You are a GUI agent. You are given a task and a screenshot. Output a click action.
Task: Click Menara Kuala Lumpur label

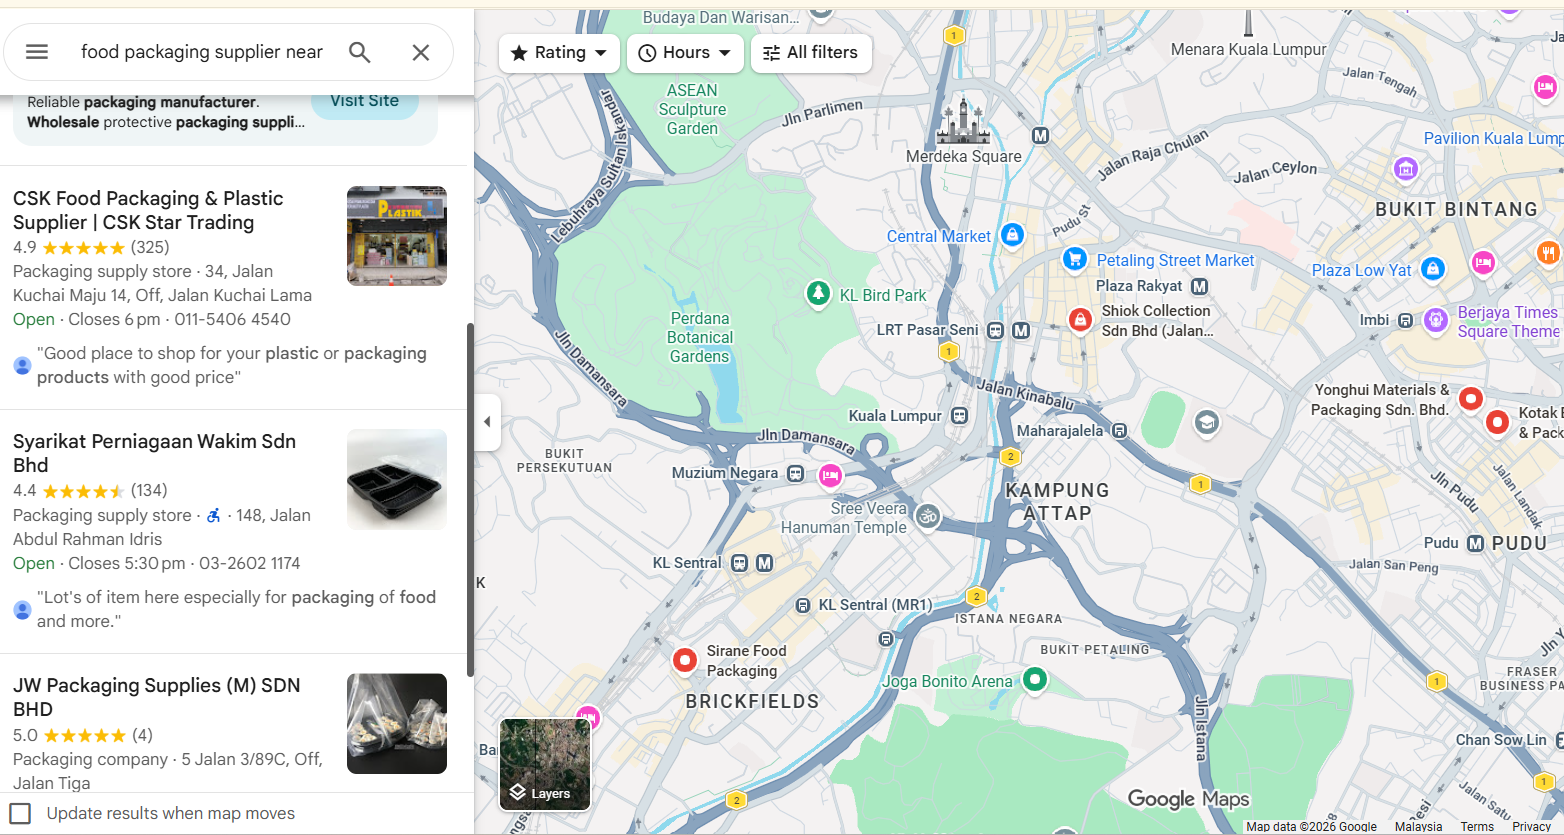tap(1248, 50)
